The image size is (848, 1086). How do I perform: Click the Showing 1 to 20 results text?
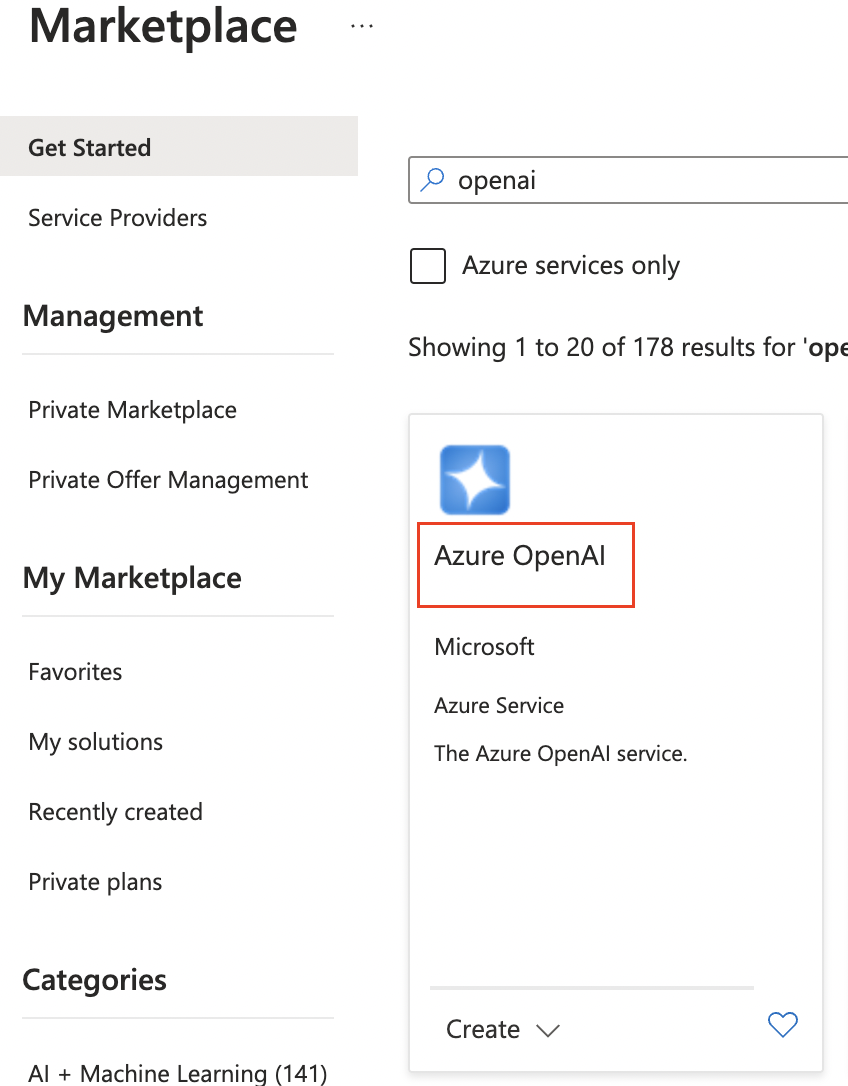click(x=627, y=348)
